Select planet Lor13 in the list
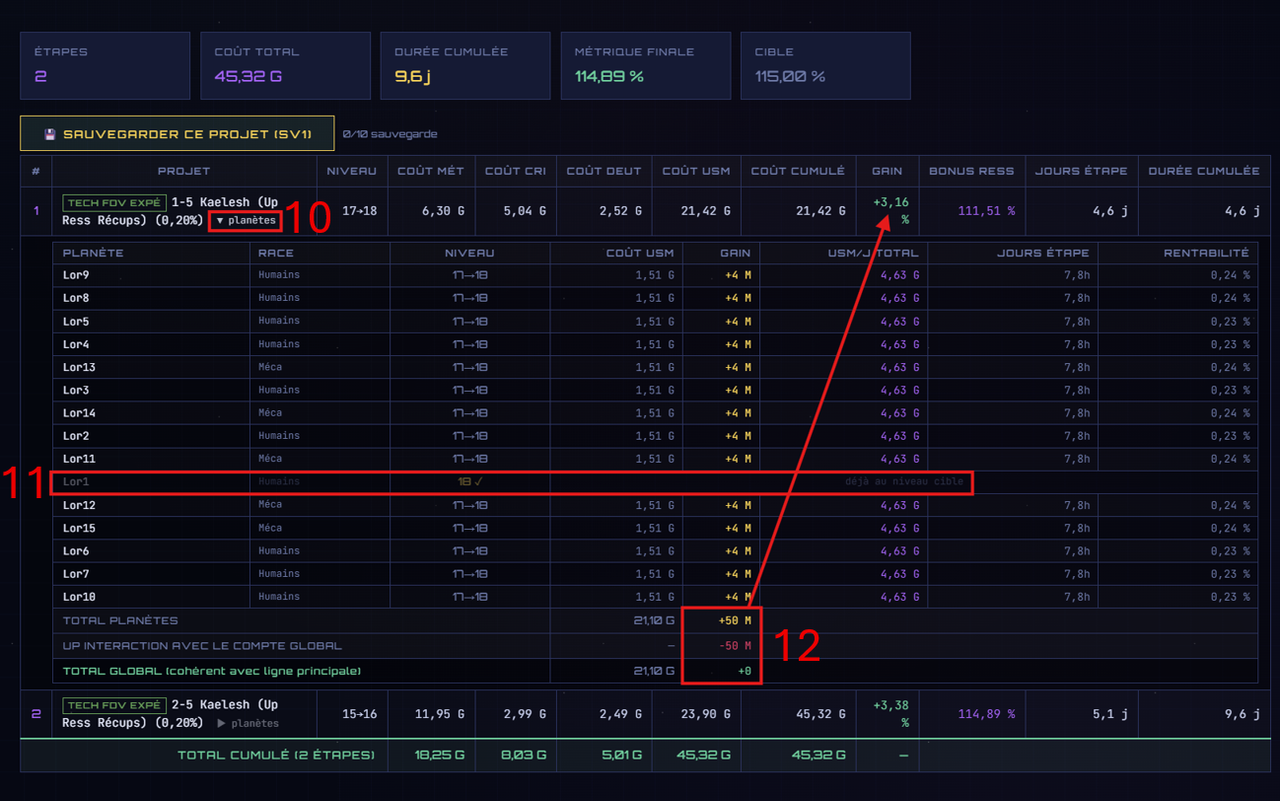Viewport: 1280px width, 801px height. [79, 367]
